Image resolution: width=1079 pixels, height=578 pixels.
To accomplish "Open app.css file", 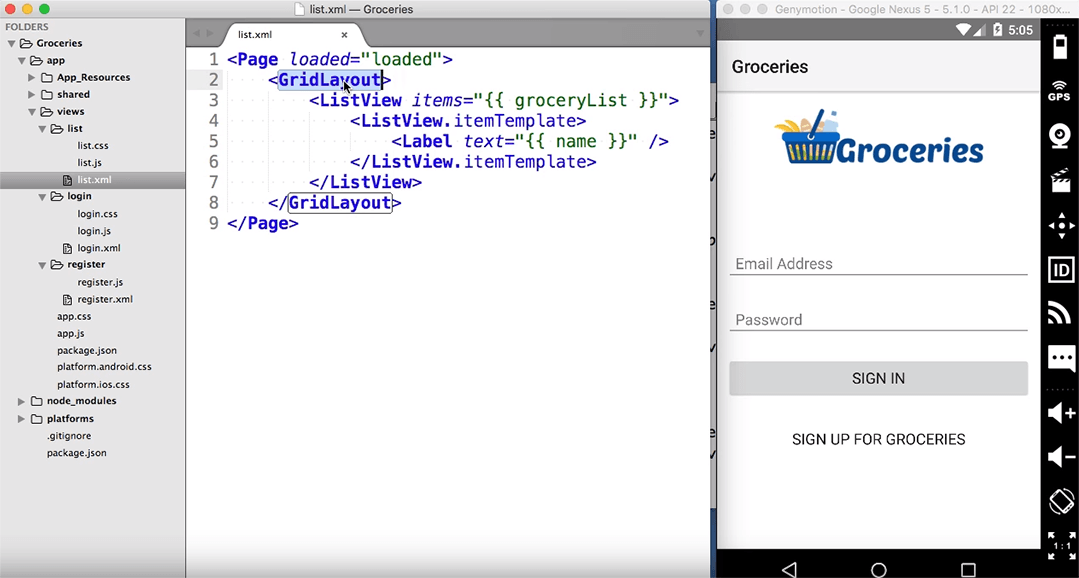I will 74,316.
